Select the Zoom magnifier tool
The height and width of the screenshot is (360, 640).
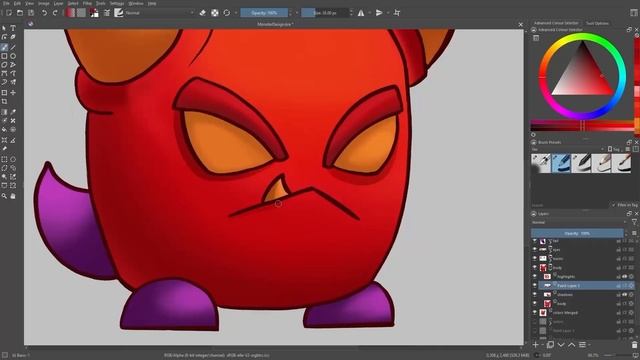(4, 196)
